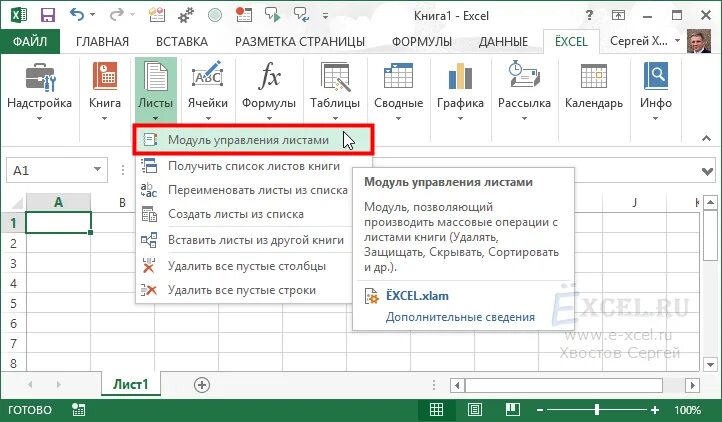
Task: Switch to Page Layout view
Action: tap(475, 409)
